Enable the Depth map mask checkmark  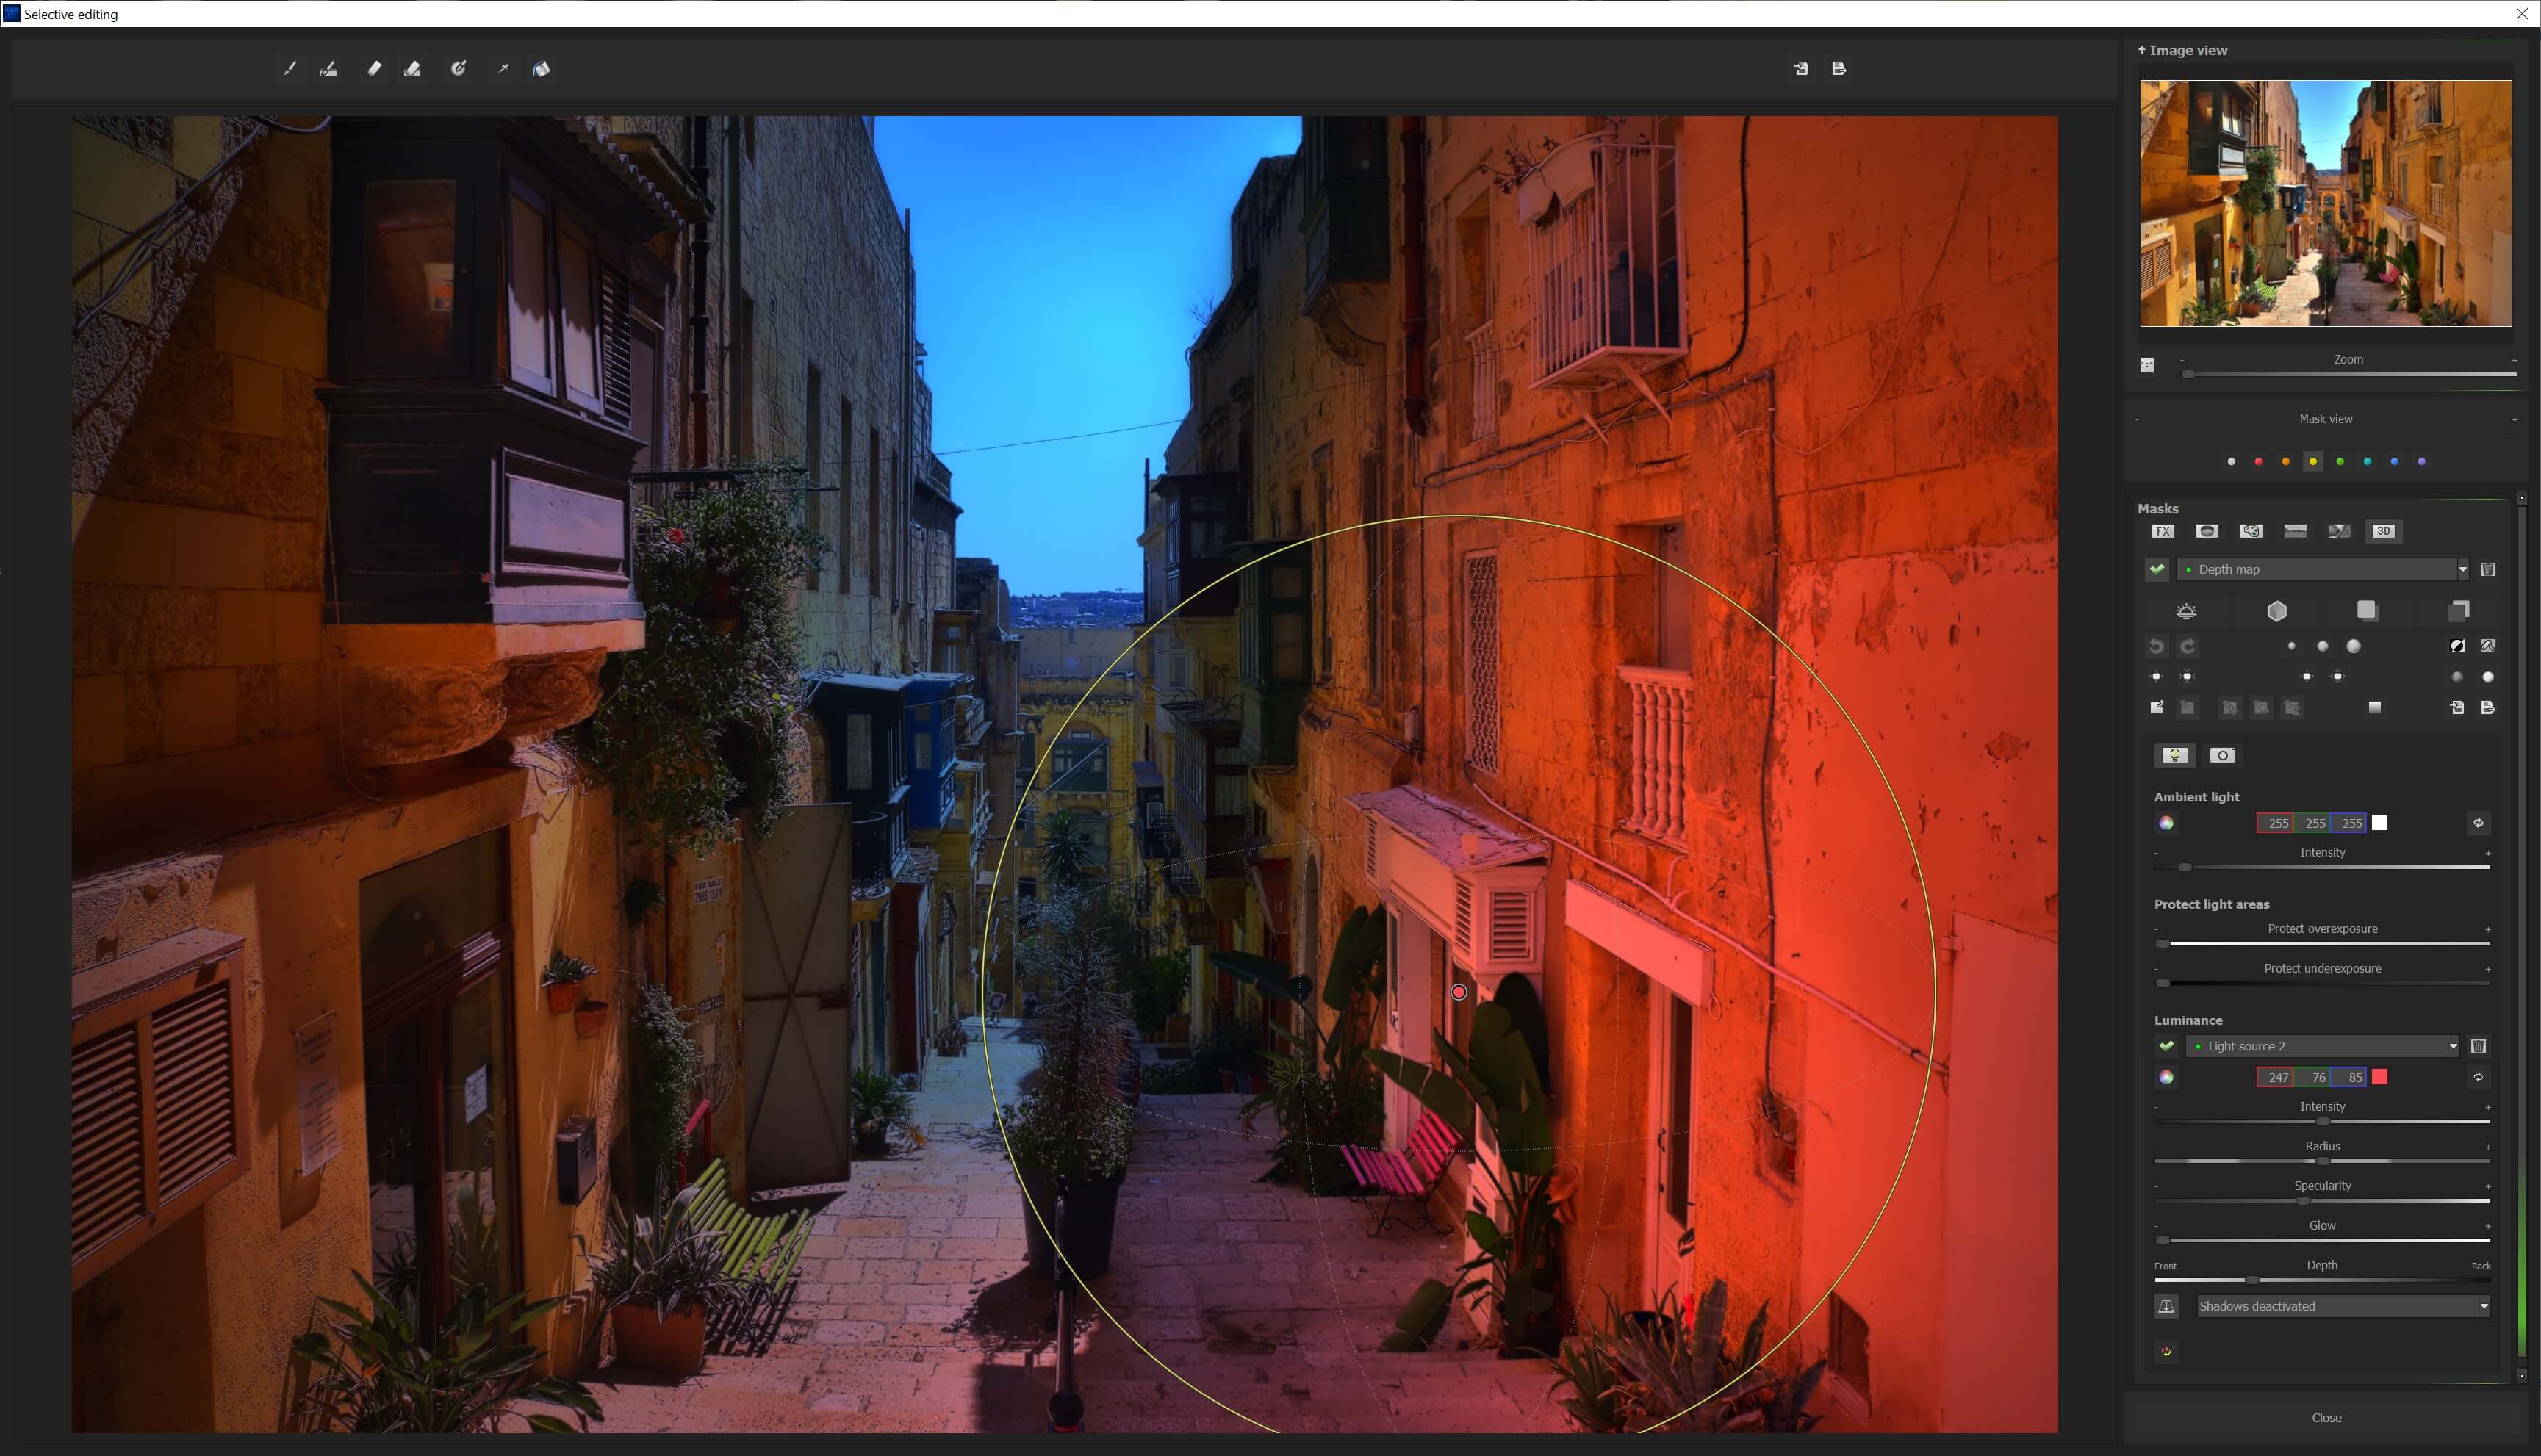2157,570
